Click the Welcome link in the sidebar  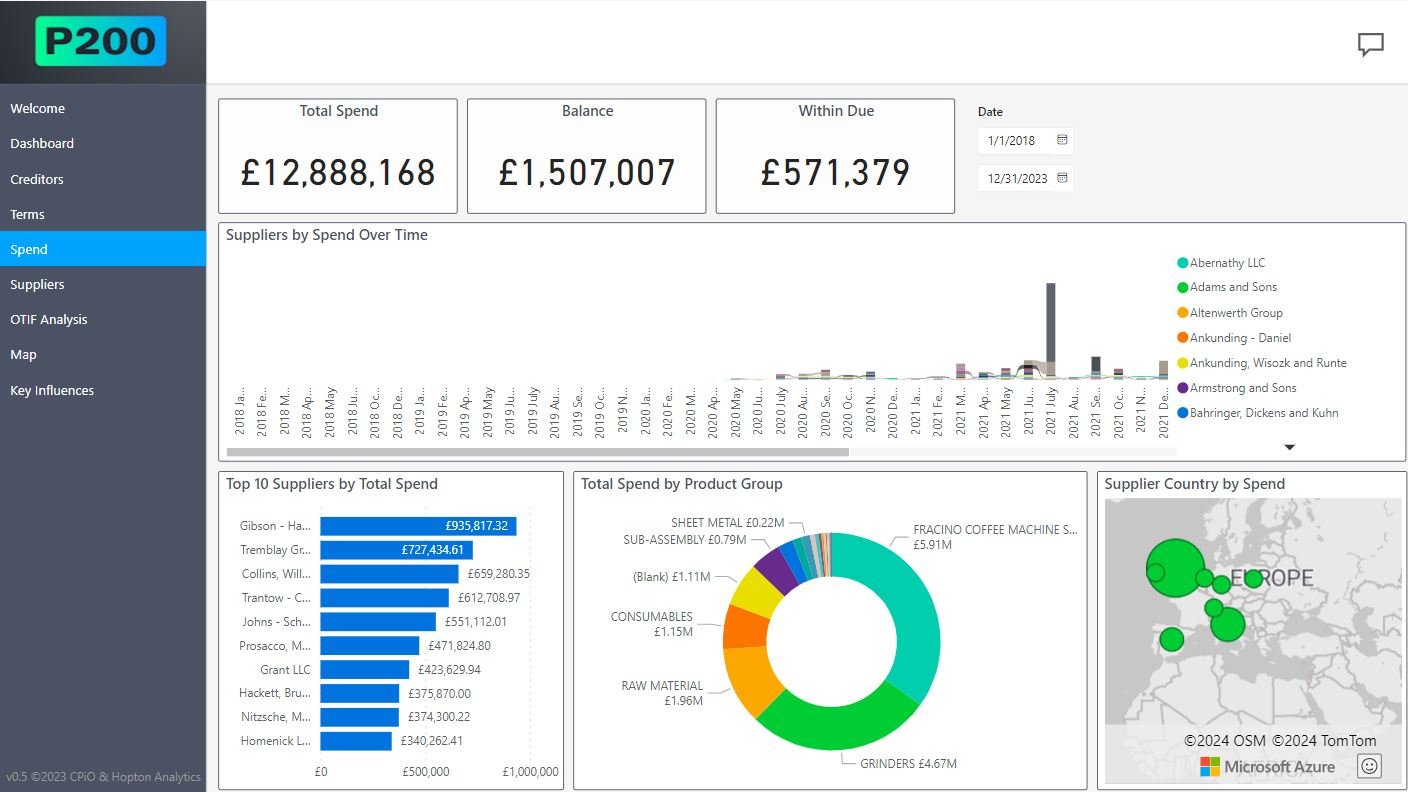tap(37, 108)
